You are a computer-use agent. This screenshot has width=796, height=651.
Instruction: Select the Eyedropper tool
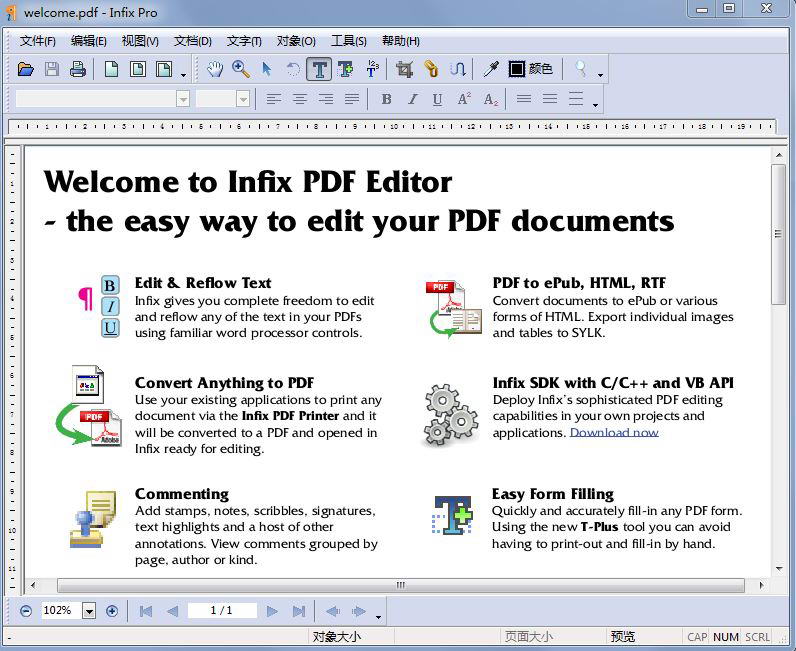[490, 69]
